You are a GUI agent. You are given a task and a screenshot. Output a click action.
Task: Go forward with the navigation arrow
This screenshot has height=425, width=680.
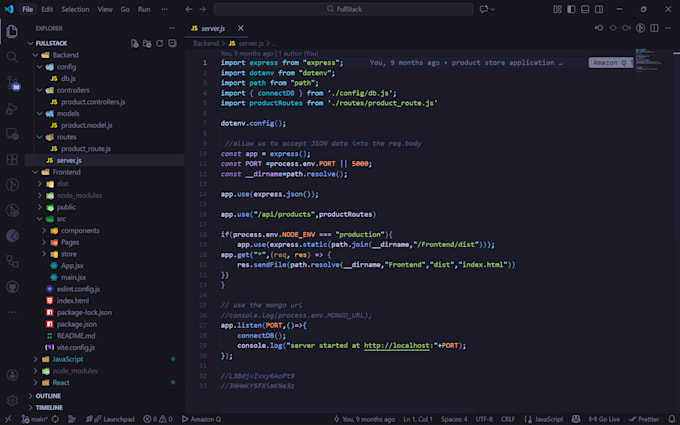[x=203, y=9]
